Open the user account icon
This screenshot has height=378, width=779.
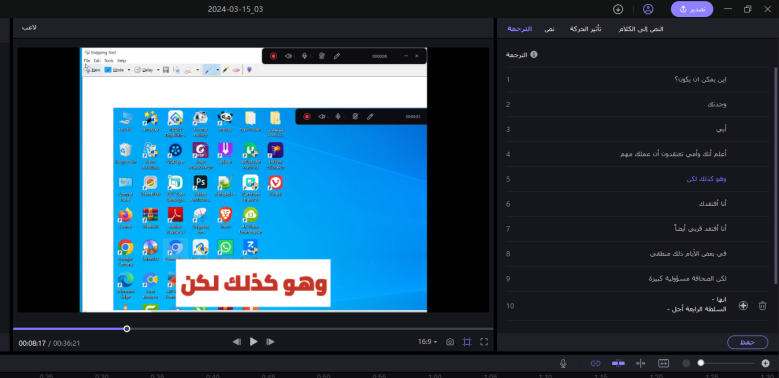[x=648, y=9]
